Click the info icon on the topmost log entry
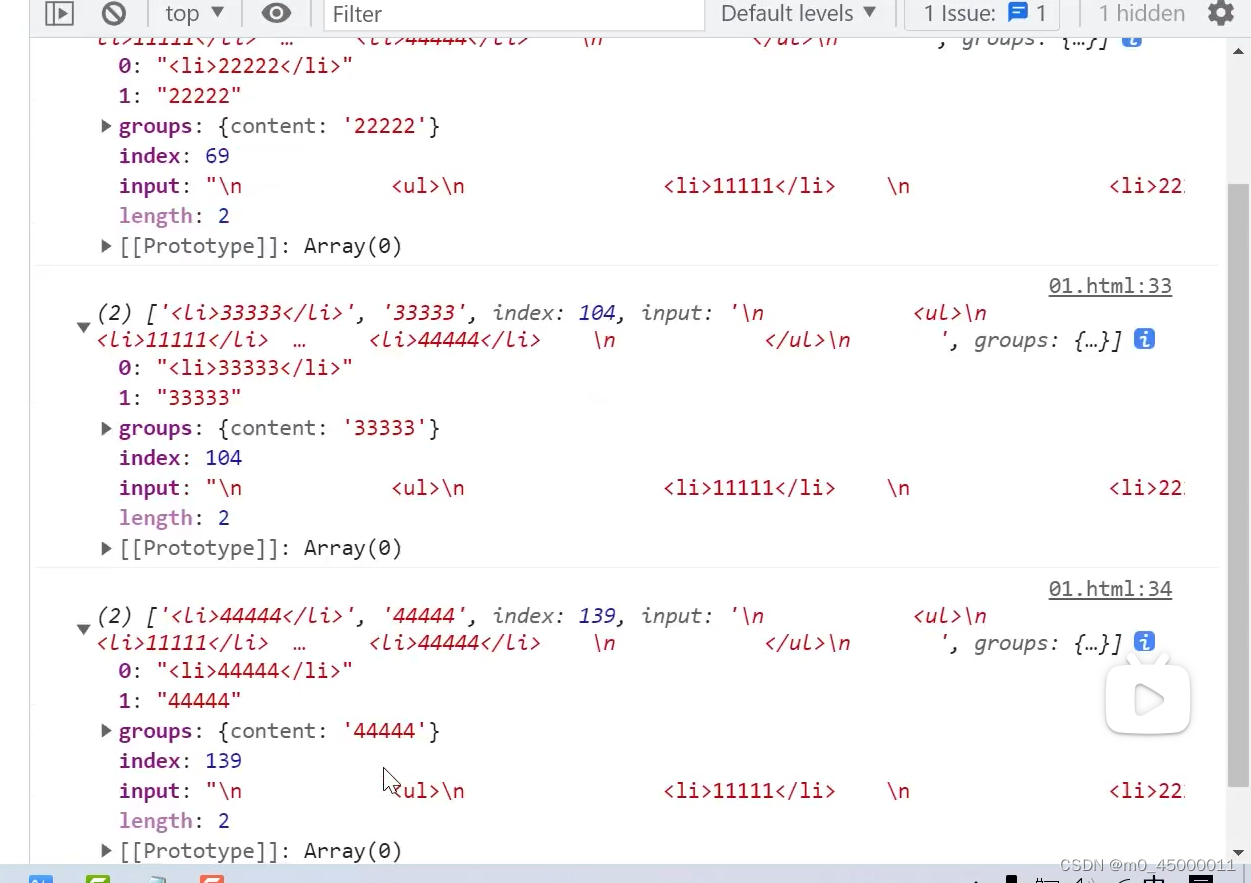This screenshot has height=883, width=1251. (1131, 41)
